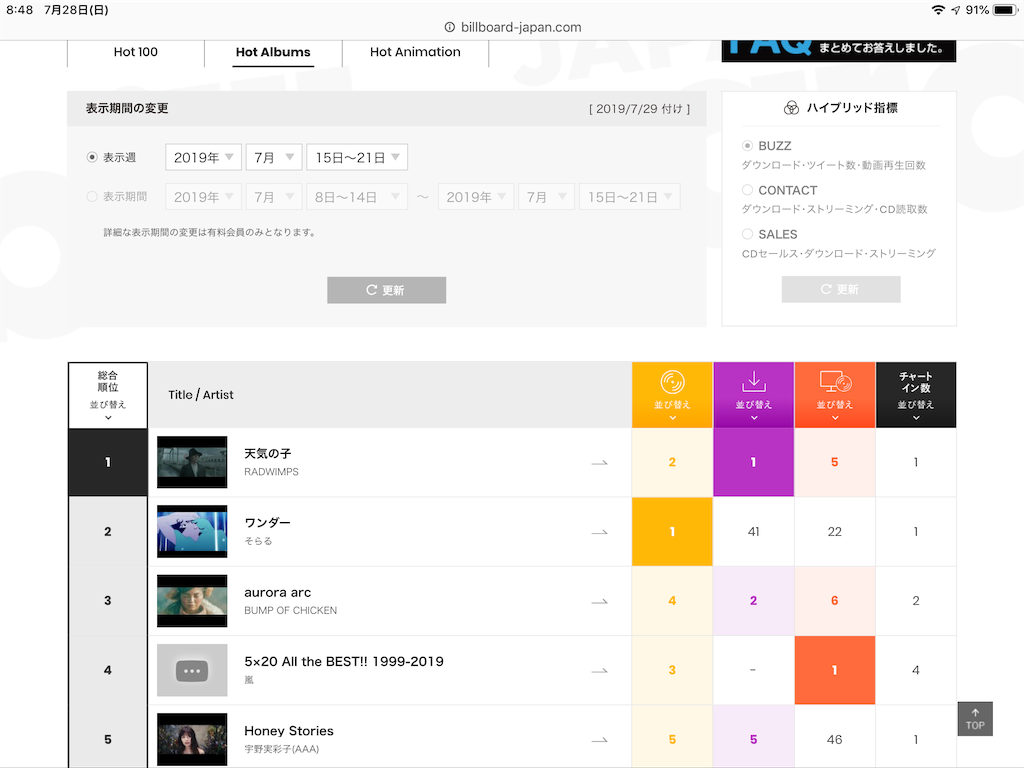Screen dimensions: 1024x768
Task: Open the 天気の子 video thumbnail
Action: pyautogui.click(x=192, y=462)
